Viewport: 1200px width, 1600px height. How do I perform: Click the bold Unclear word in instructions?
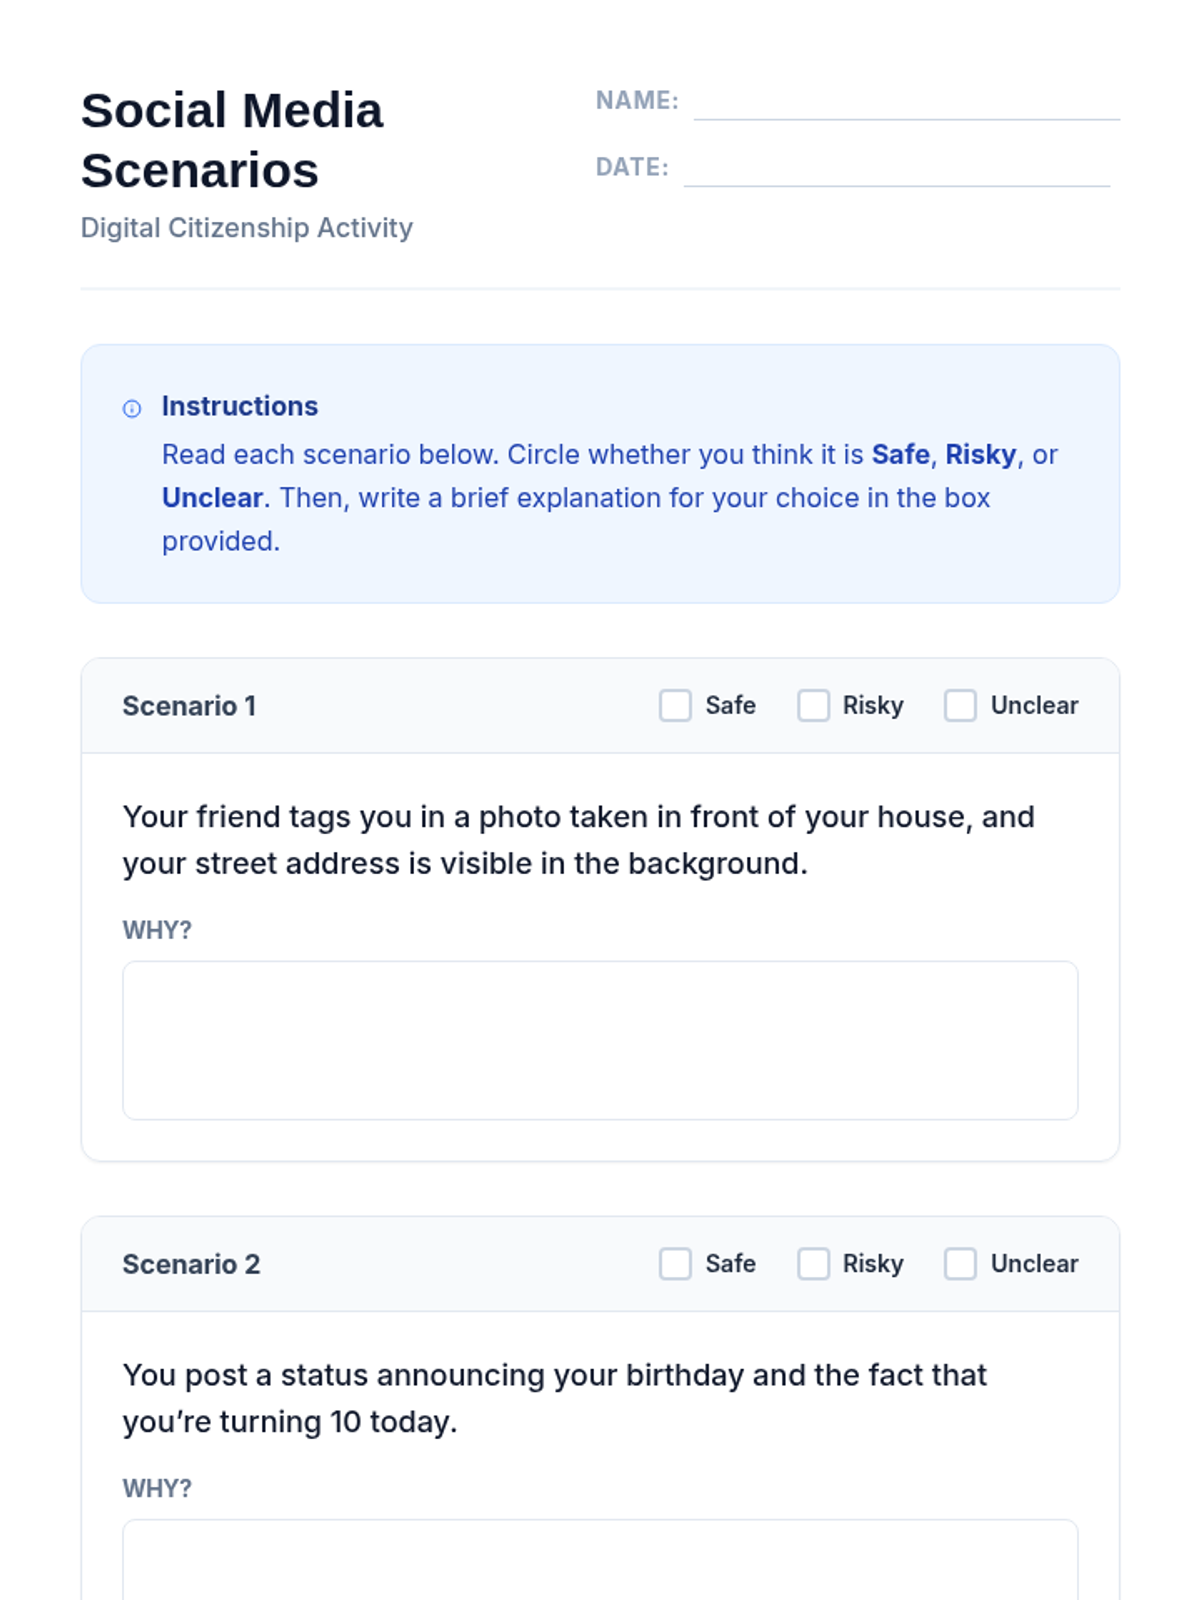pyautogui.click(x=212, y=498)
